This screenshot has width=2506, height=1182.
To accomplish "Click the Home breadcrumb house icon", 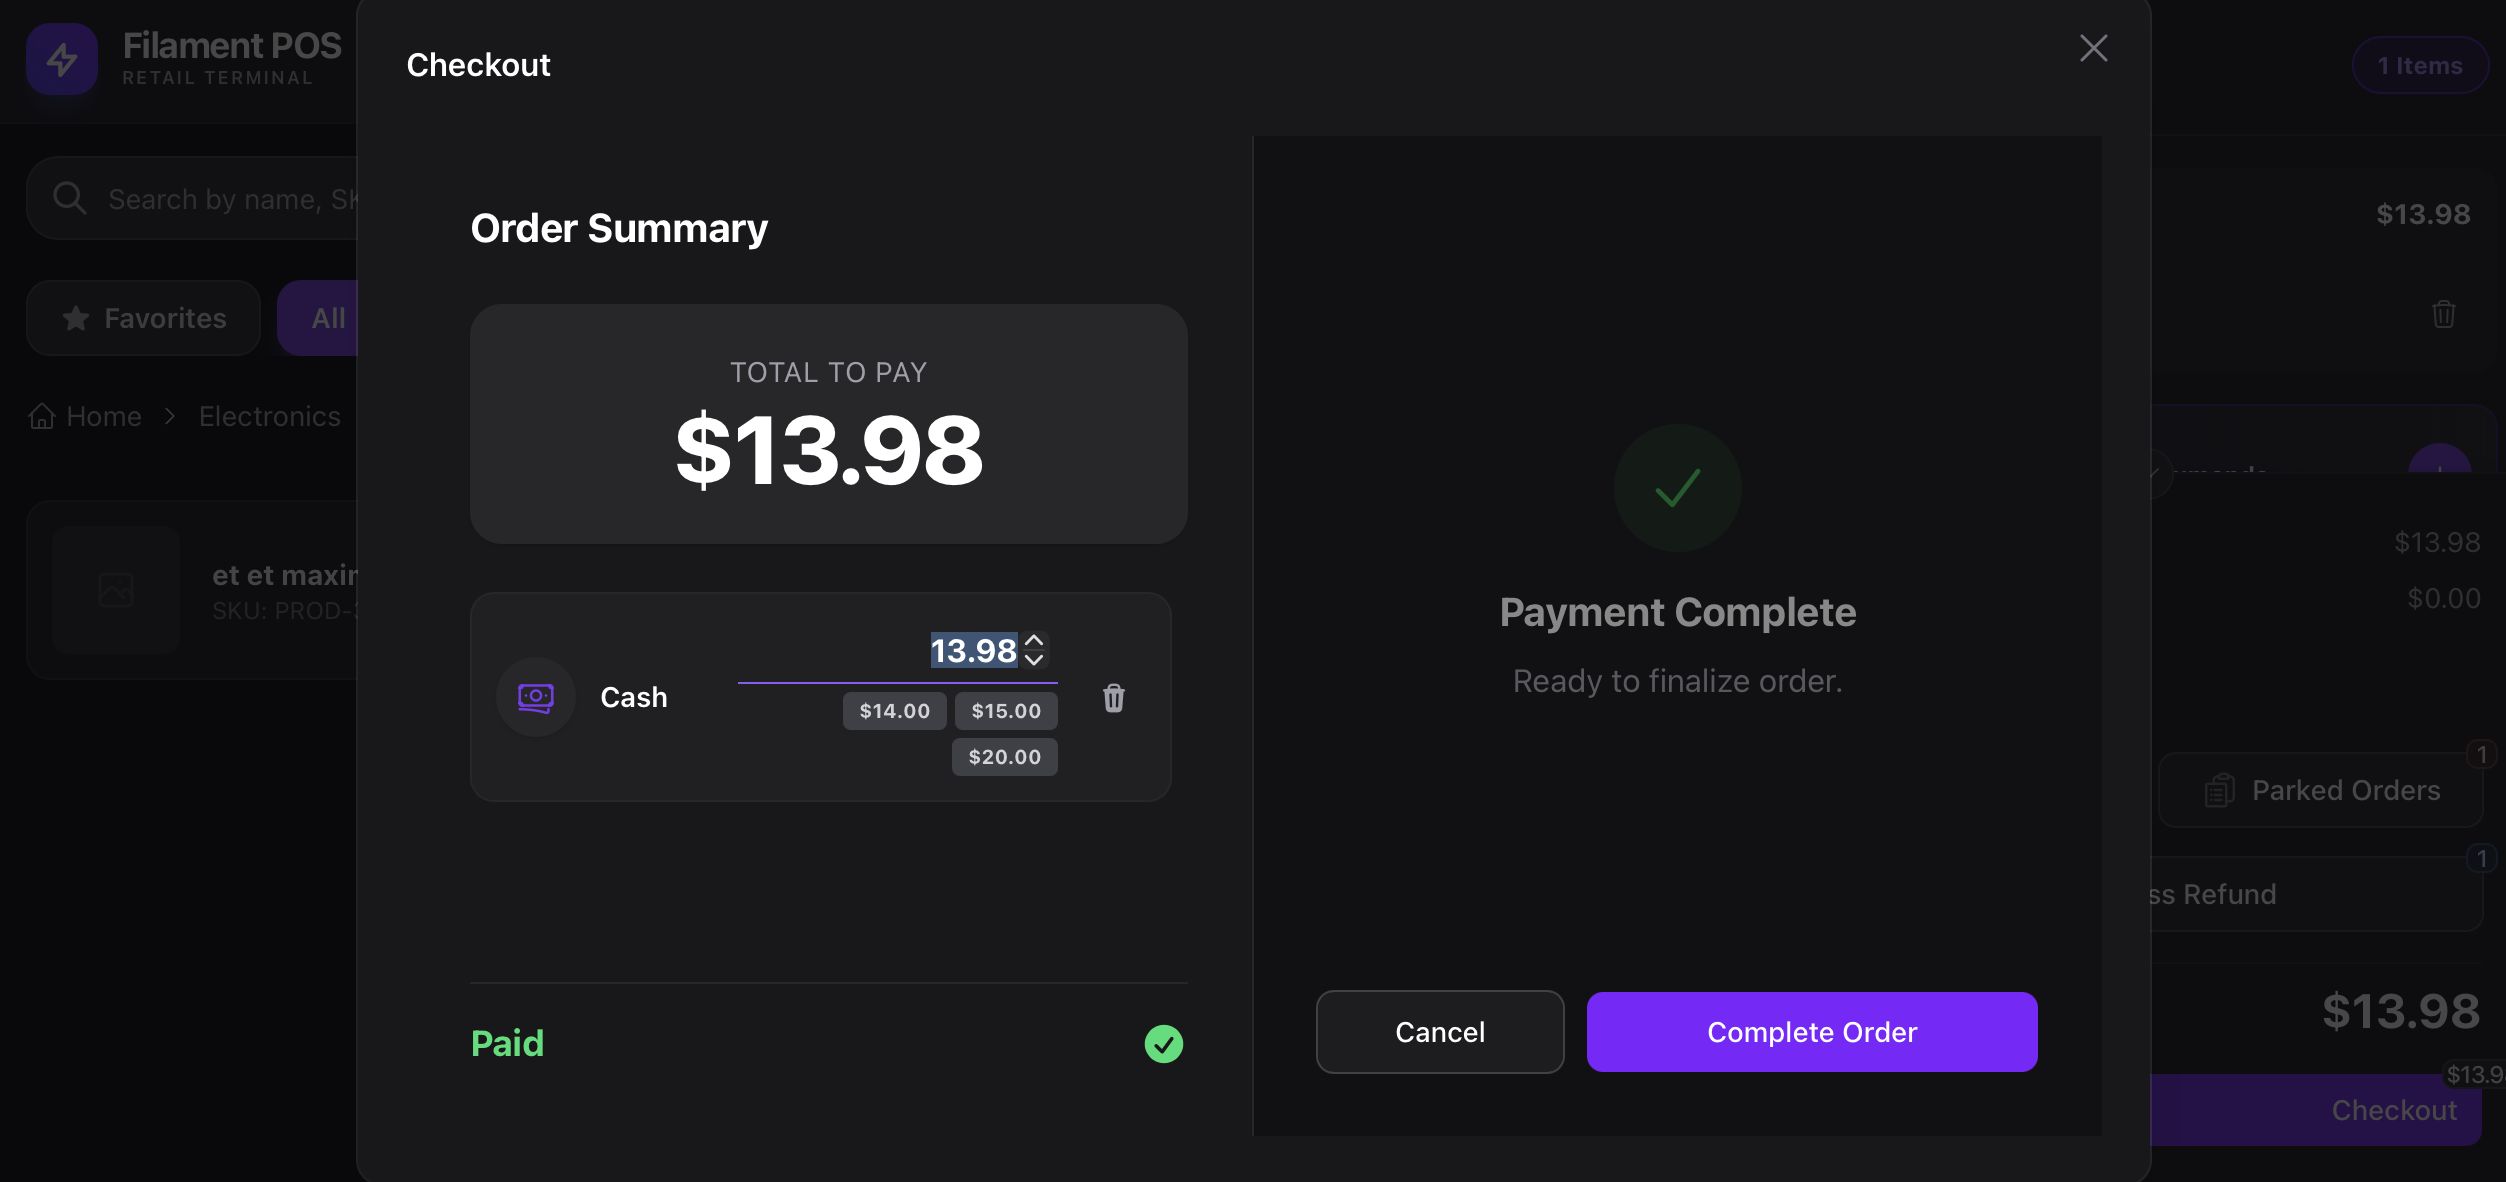I will (x=42, y=416).
